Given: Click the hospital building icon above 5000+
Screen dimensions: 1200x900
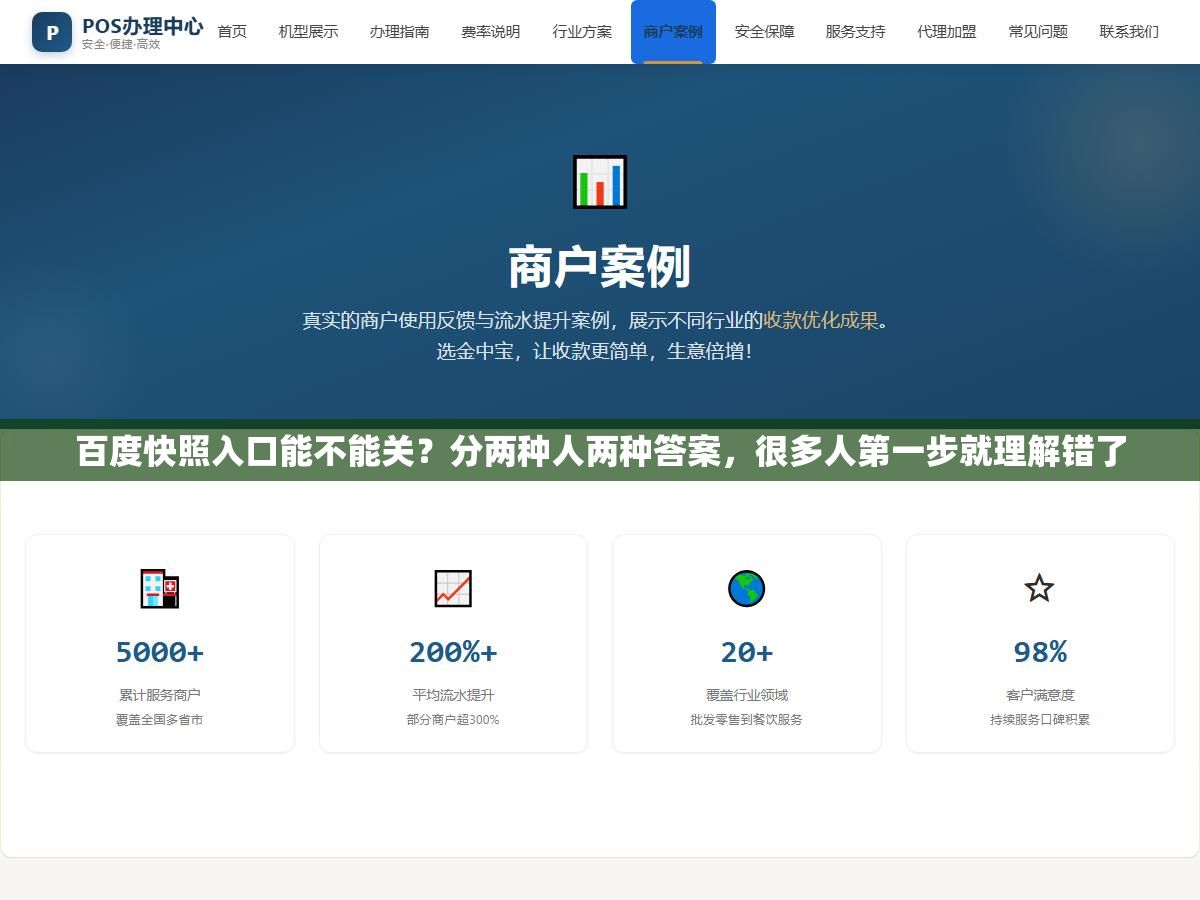Looking at the screenshot, I should (160, 588).
